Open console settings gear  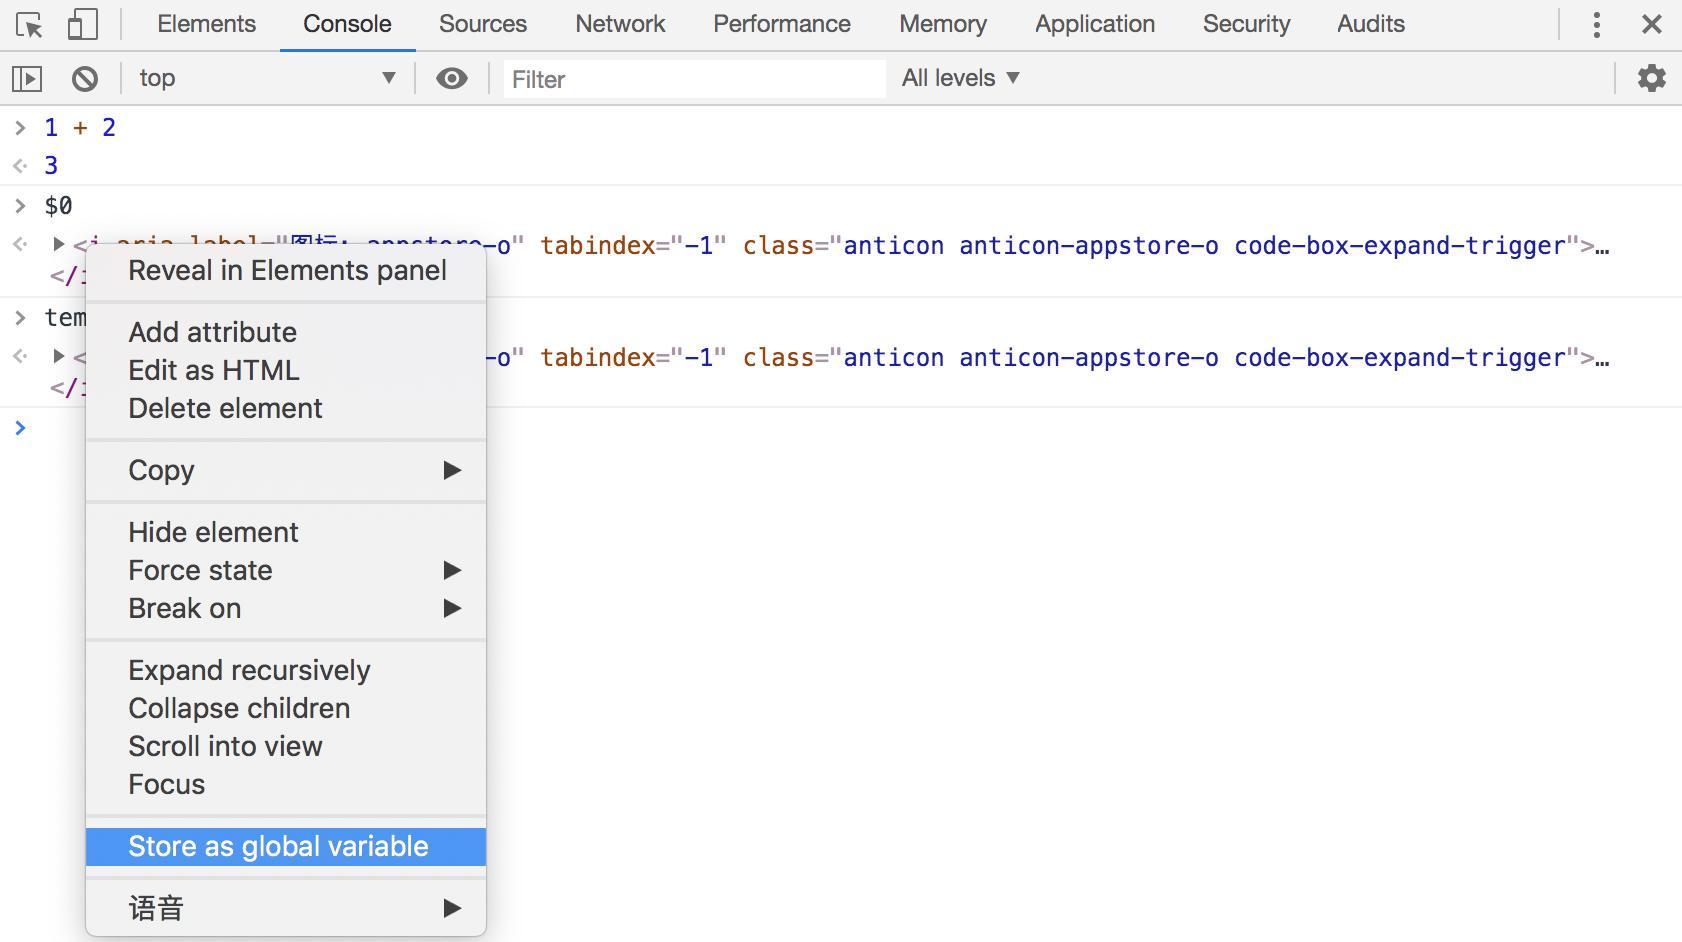pyautogui.click(x=1651, y=78)
